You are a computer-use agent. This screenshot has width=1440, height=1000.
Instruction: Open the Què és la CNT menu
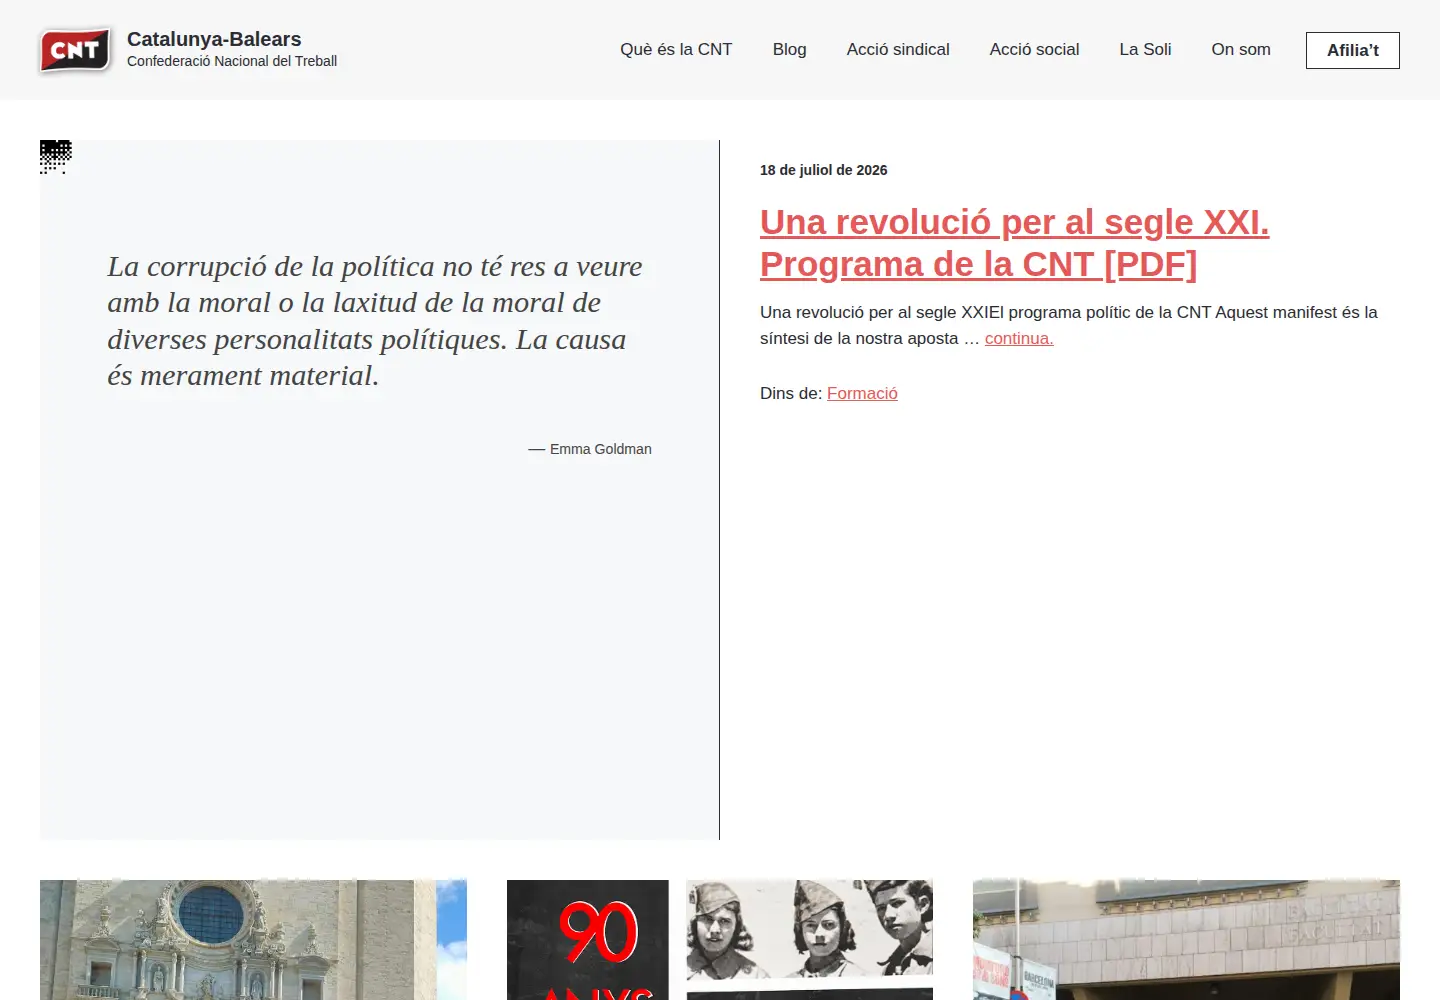[676, 49]
